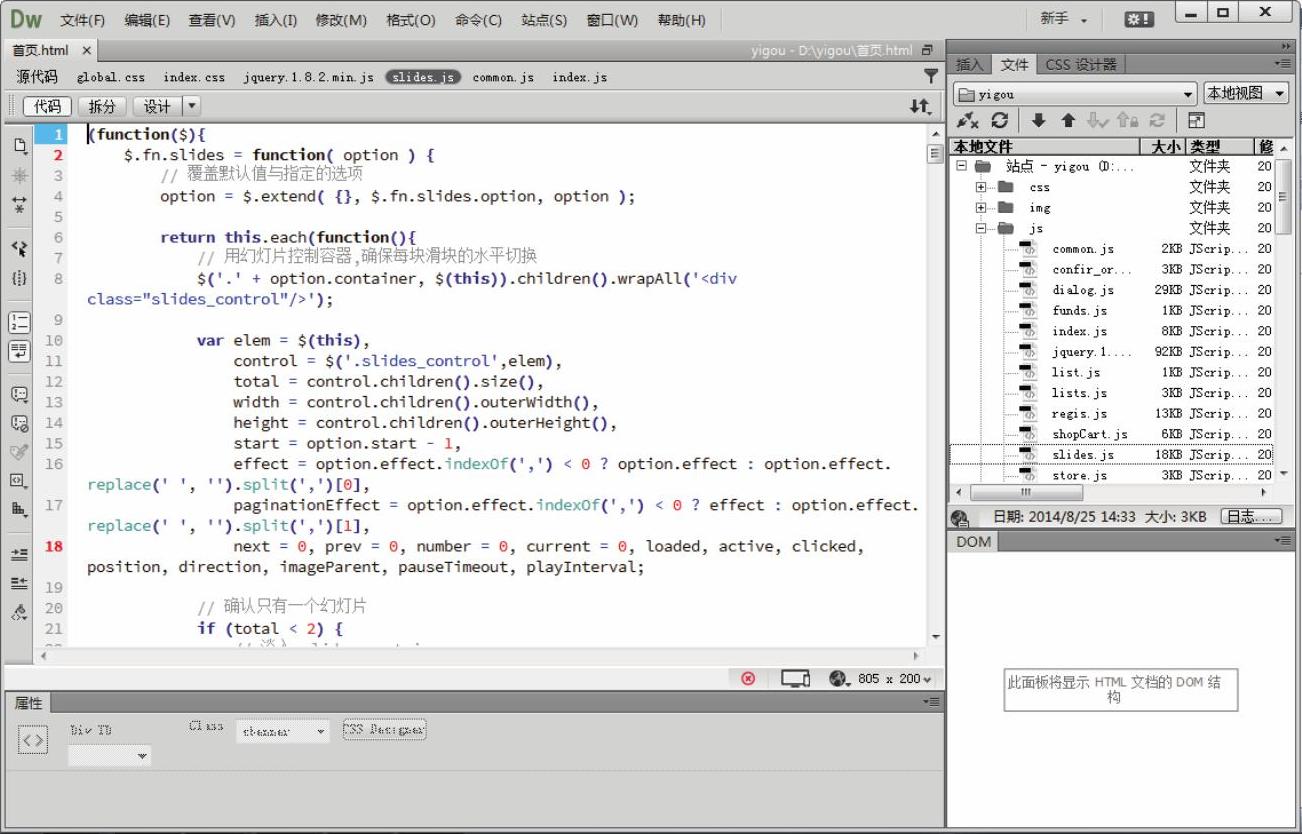Expand the css folder in file tree
The image size is (1302, 834).
point(981,187)
